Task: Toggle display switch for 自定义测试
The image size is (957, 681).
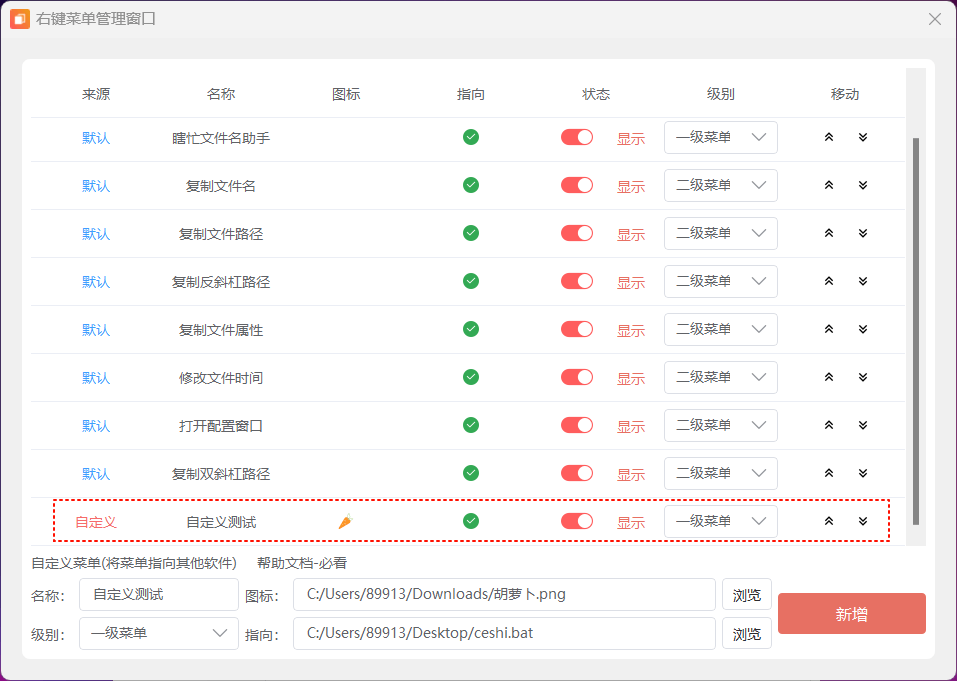Action: click(x=577, y=521)
